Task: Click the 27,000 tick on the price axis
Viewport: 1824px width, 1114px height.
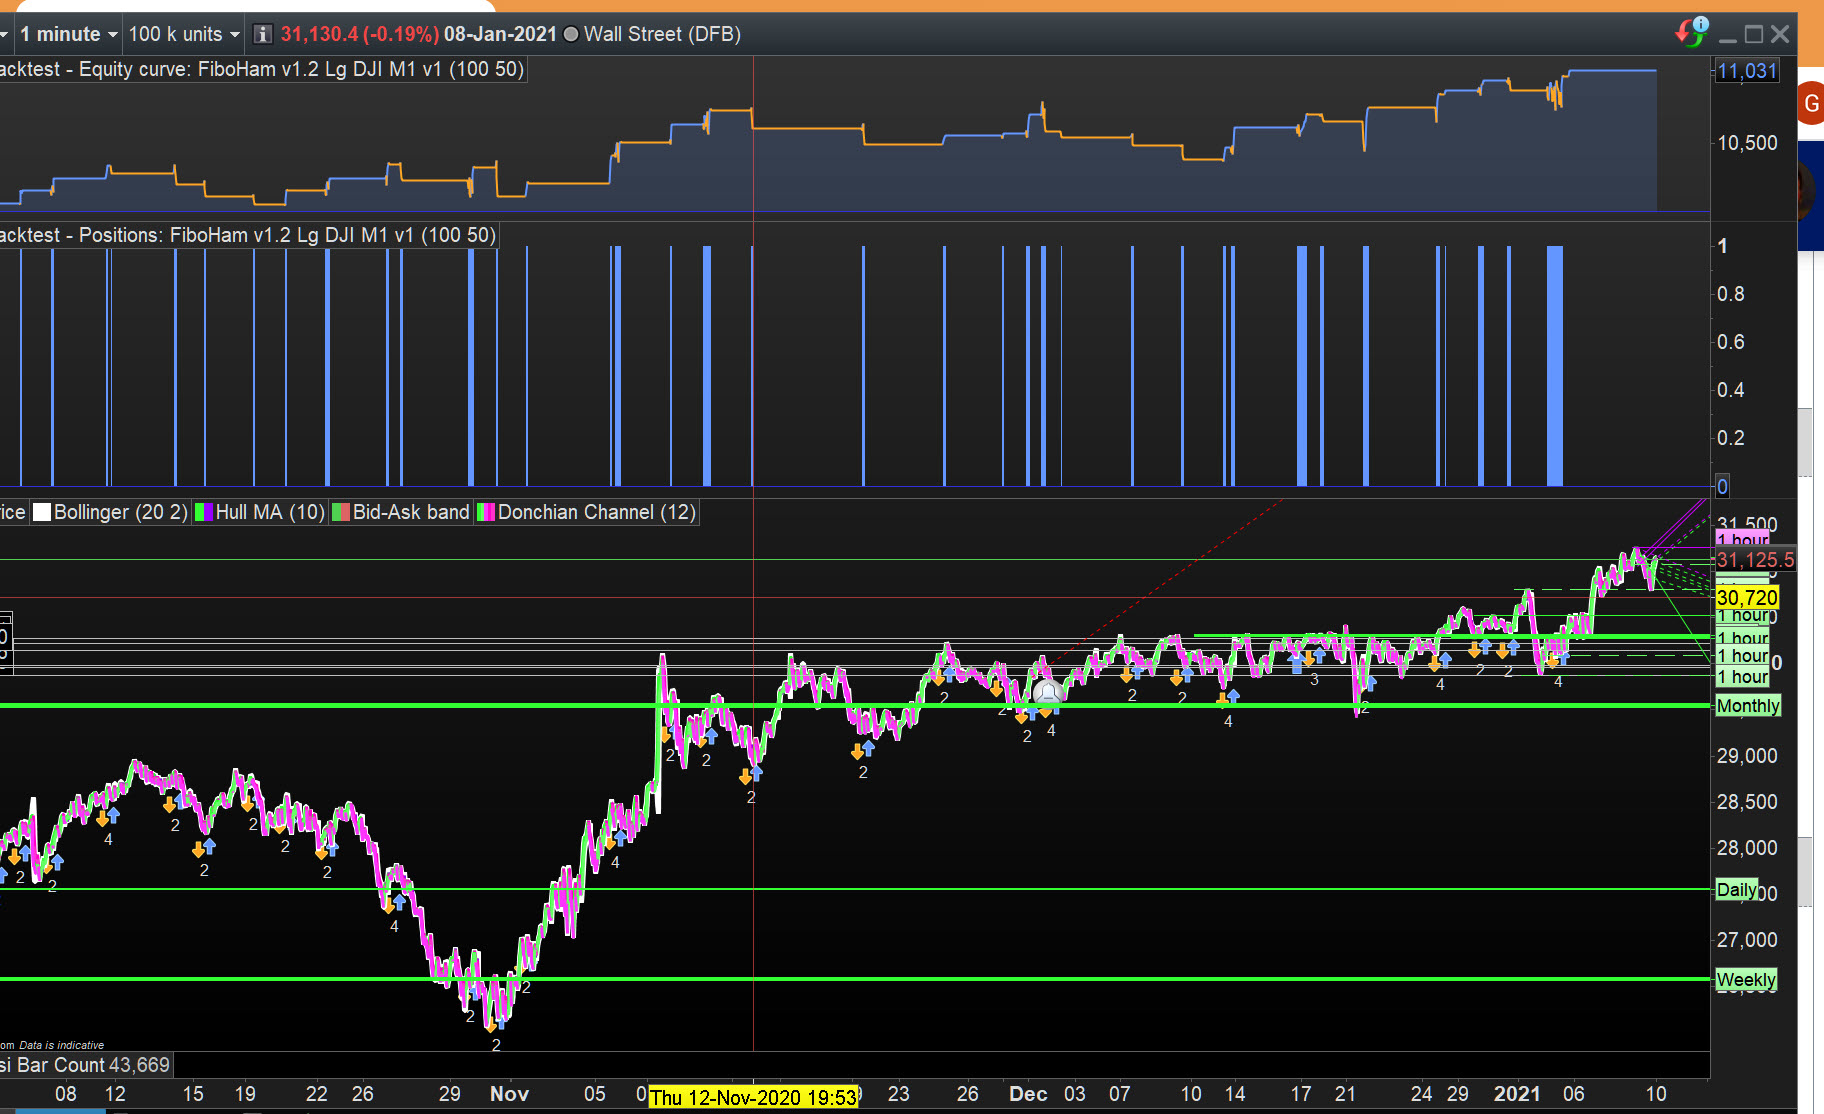Action: pos(1747,940)
